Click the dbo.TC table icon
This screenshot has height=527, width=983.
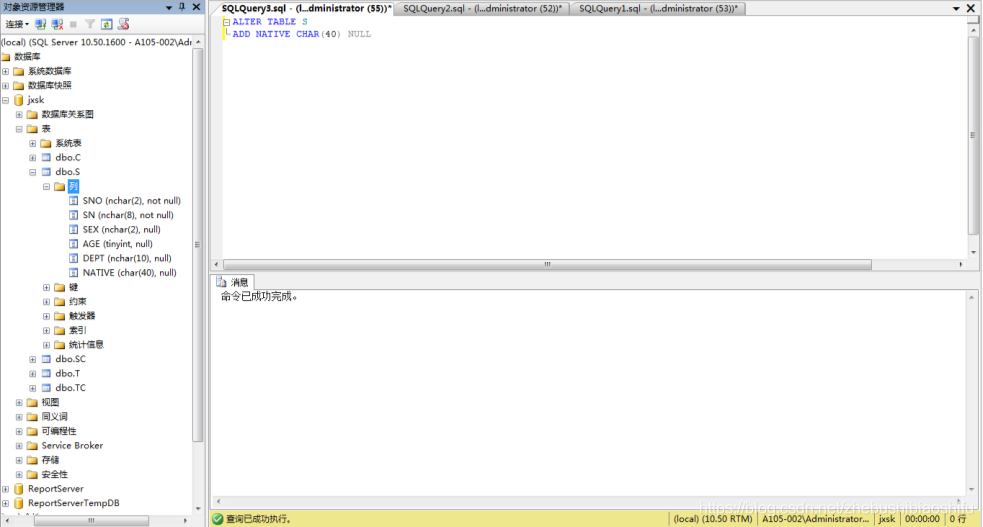coord(46,389)
